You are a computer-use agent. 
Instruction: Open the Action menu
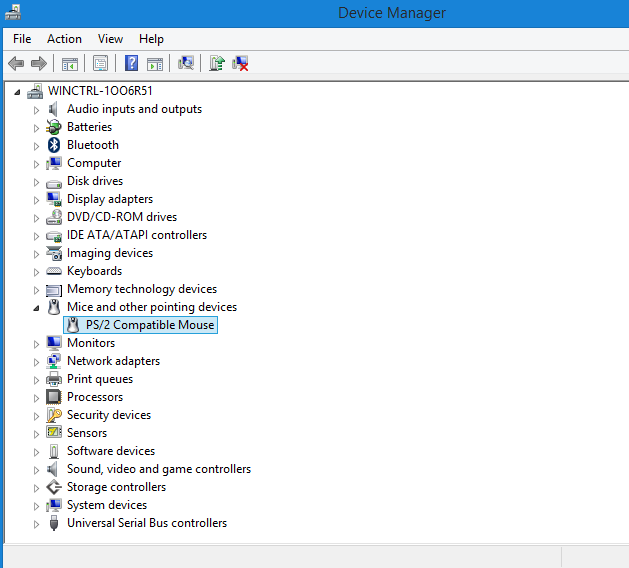(x=64, y=39)
